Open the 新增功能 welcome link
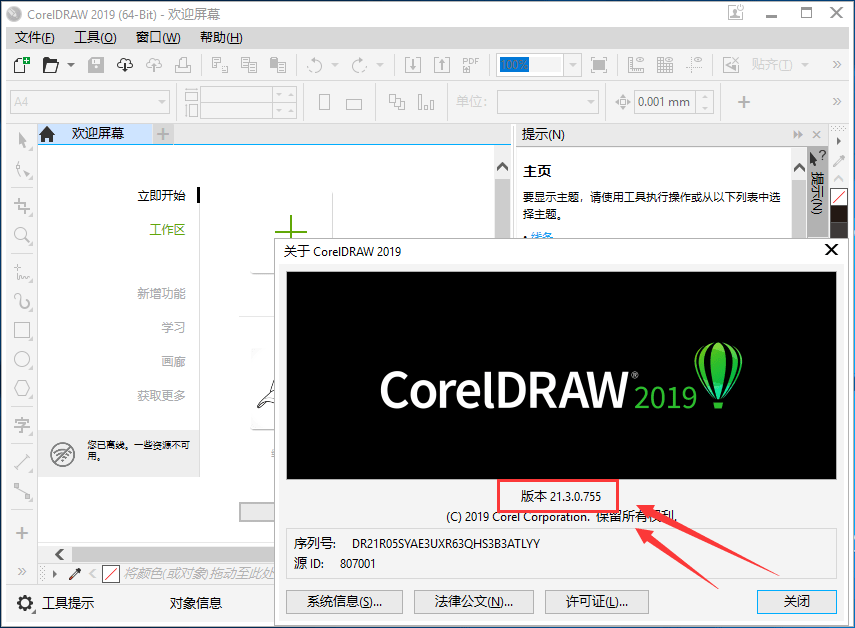The image size is (855, 628). 161,293
